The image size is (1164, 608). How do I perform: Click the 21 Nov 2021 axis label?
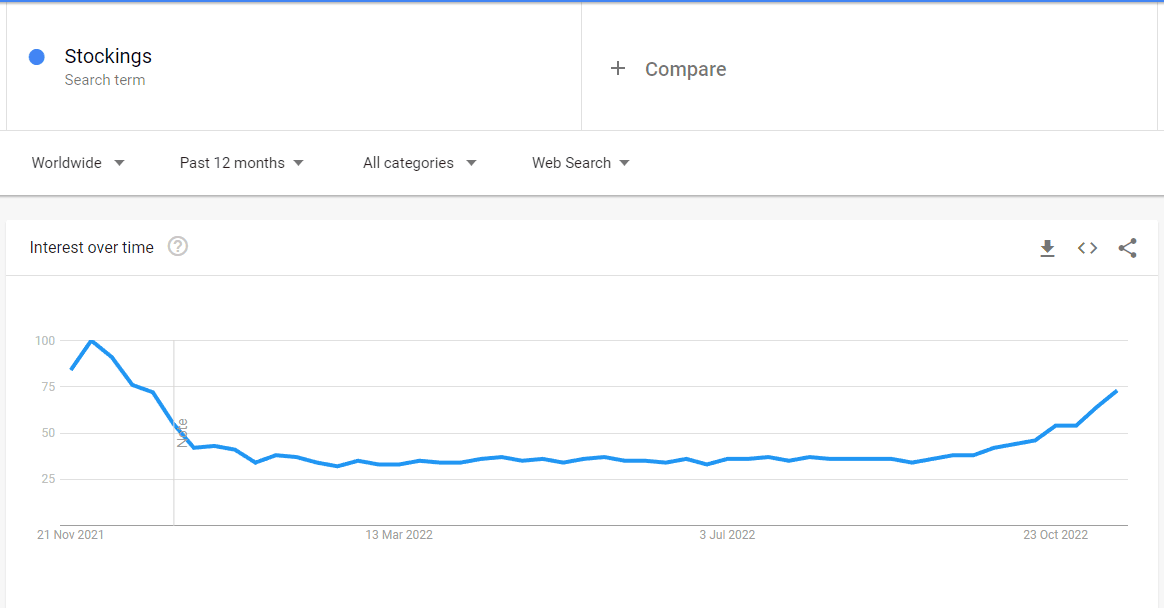71,535
